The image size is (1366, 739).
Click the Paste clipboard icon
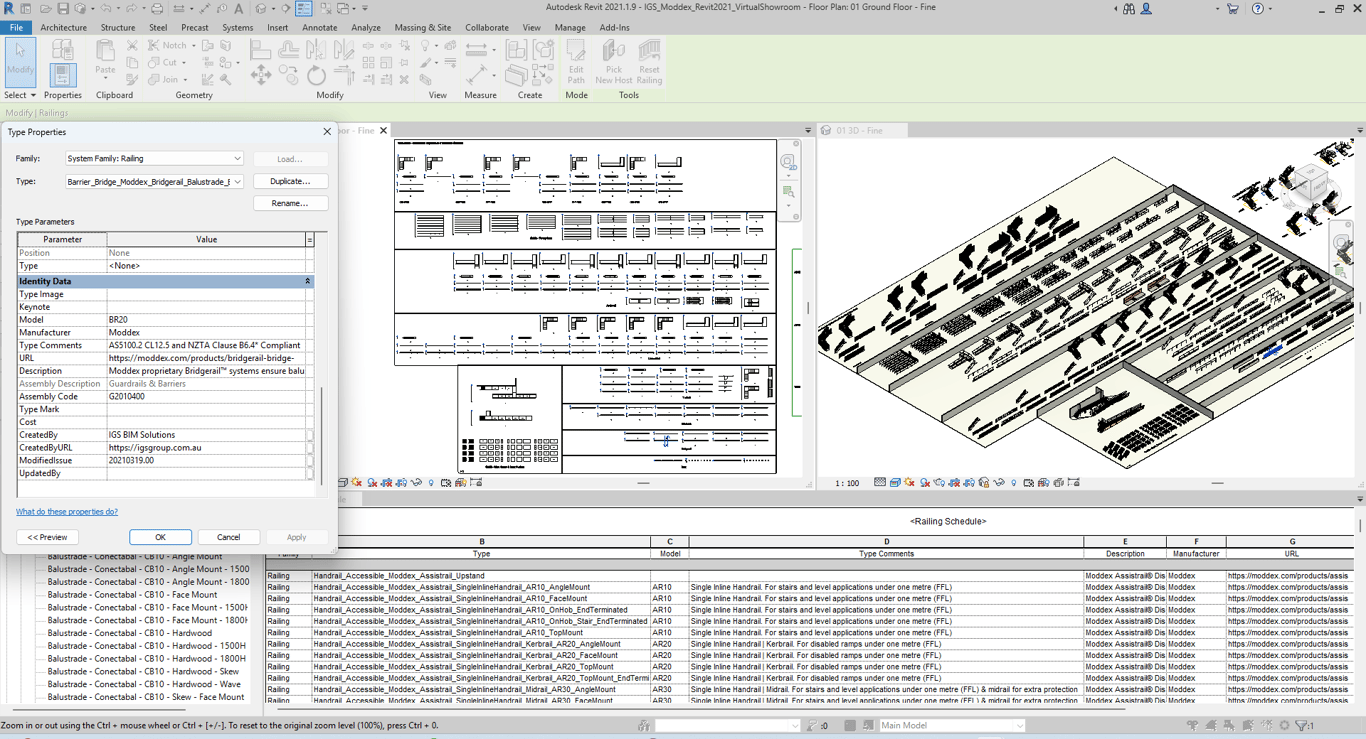pos(105,57)
